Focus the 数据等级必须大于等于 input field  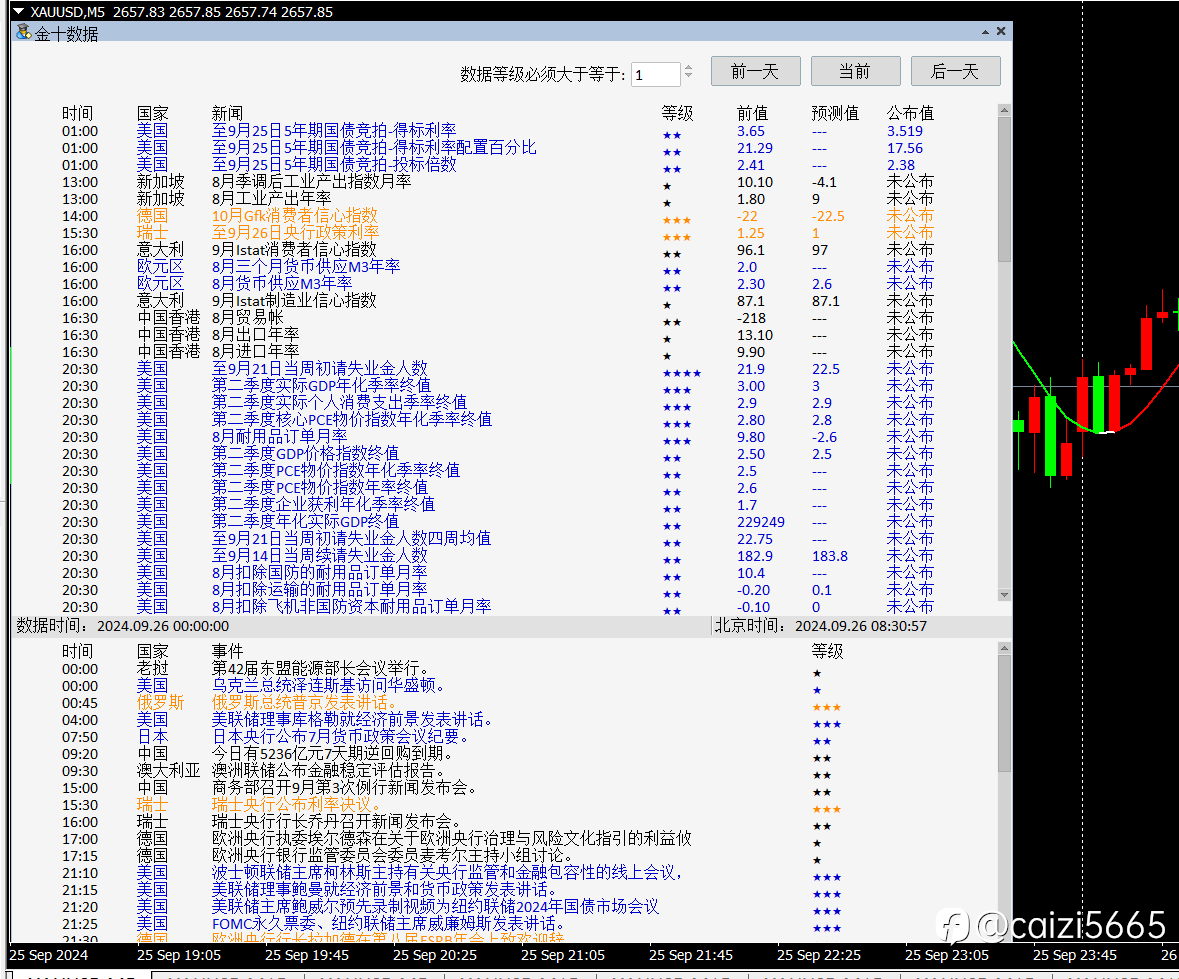pos(656,74)
